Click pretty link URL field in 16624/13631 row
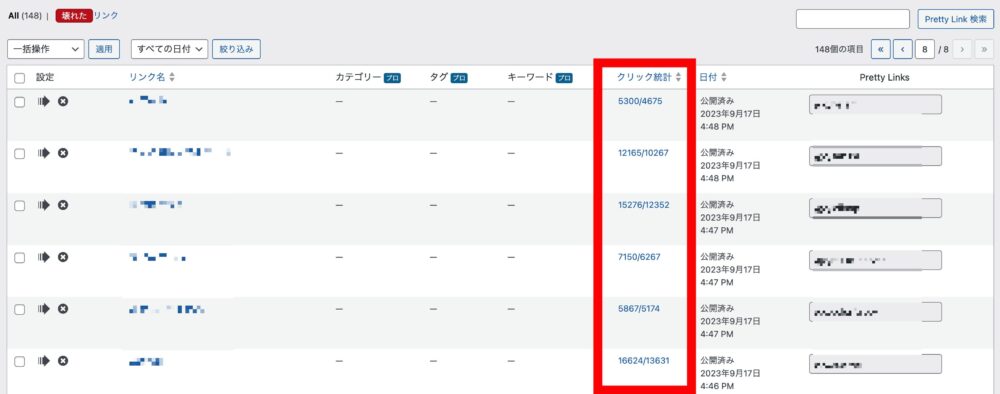 875,364
